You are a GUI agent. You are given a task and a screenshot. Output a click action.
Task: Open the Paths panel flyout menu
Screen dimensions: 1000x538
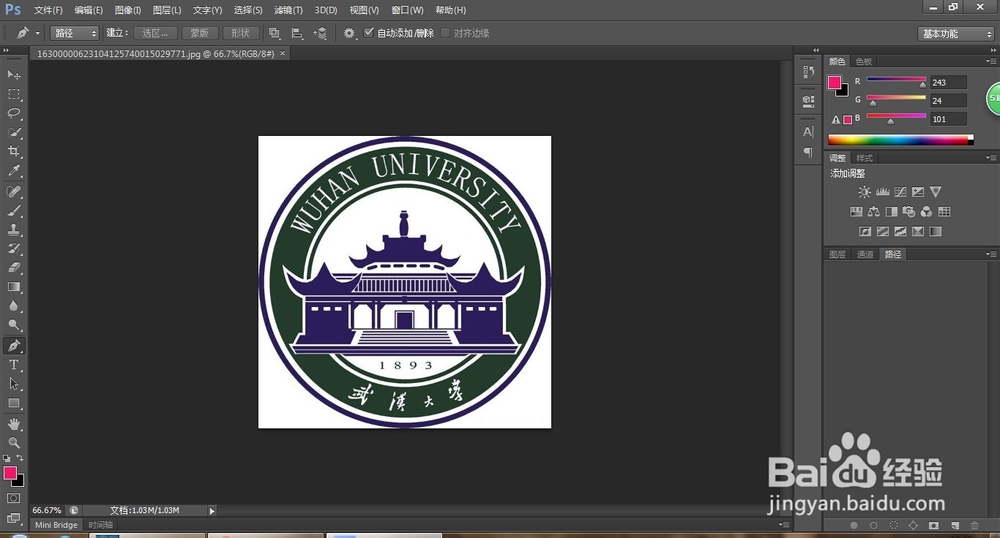click(x=990, y=254)
